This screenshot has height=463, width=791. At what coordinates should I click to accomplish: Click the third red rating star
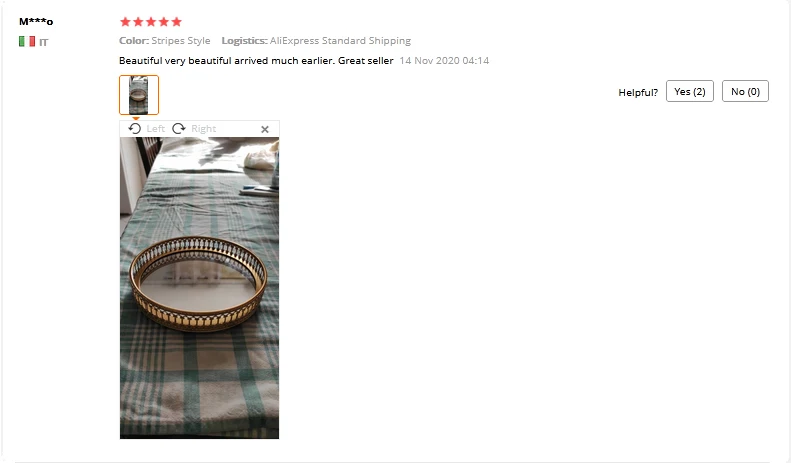pyautogui.click(x=151, y=22)
